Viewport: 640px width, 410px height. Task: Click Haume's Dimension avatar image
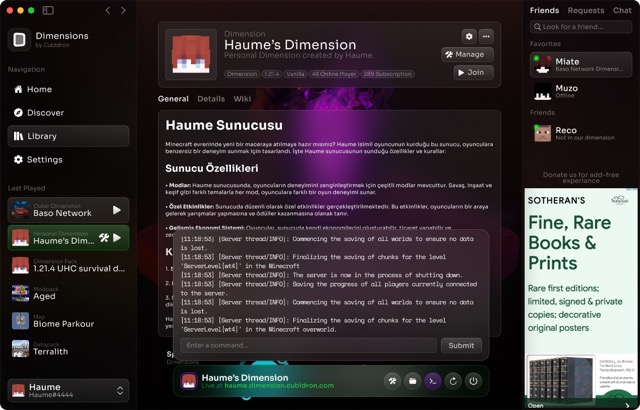tap(191, 54)
